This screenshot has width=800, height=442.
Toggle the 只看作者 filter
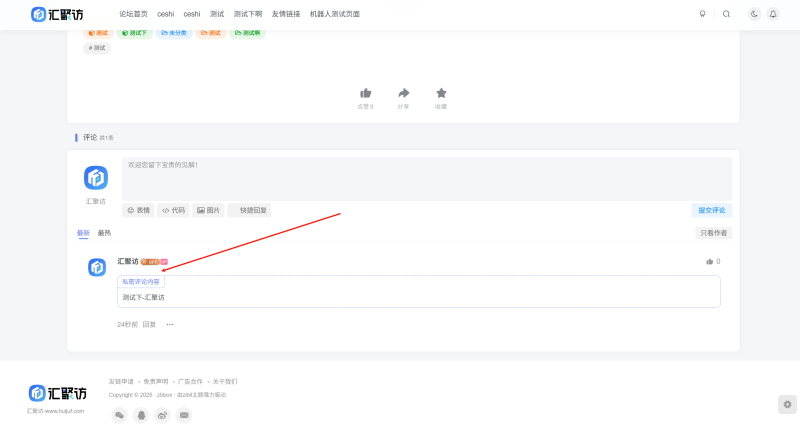(x=713, y=233)
